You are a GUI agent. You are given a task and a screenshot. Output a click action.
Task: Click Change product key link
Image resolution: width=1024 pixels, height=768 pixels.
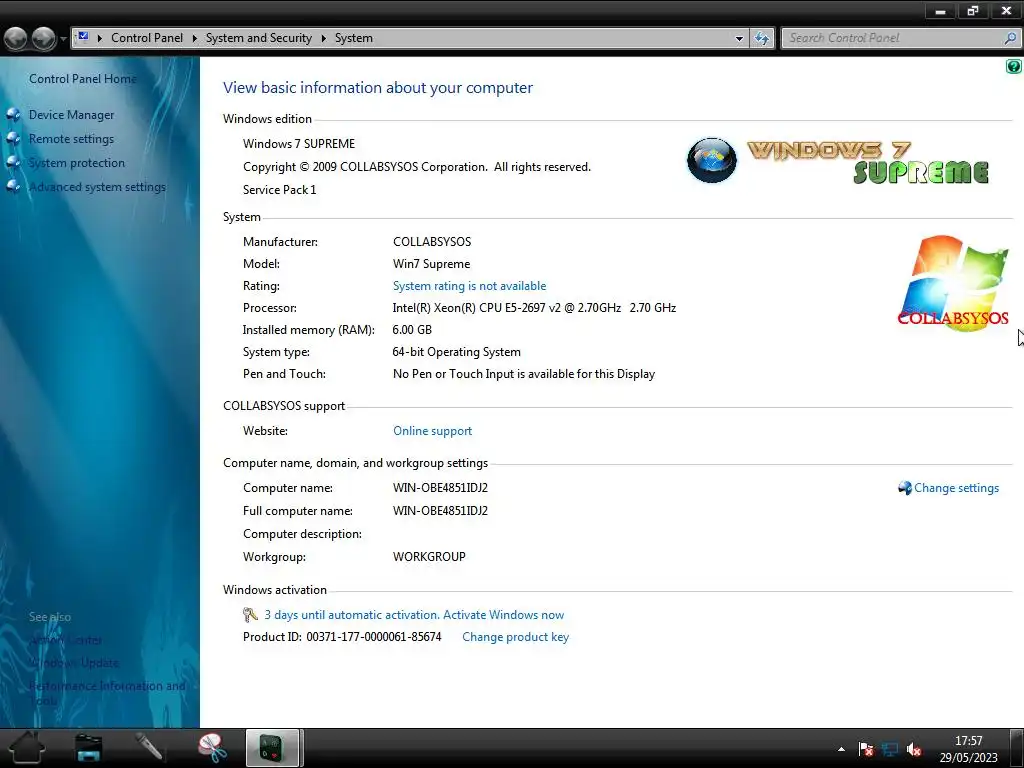click(515, 637)
